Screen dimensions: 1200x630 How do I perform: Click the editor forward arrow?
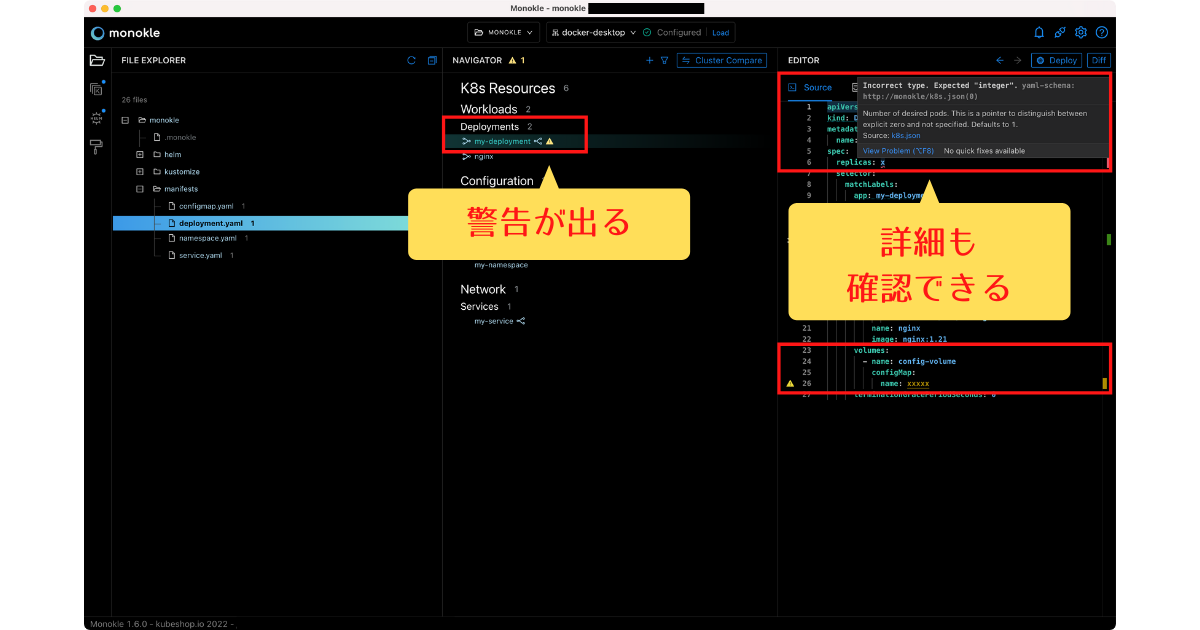1018,60
